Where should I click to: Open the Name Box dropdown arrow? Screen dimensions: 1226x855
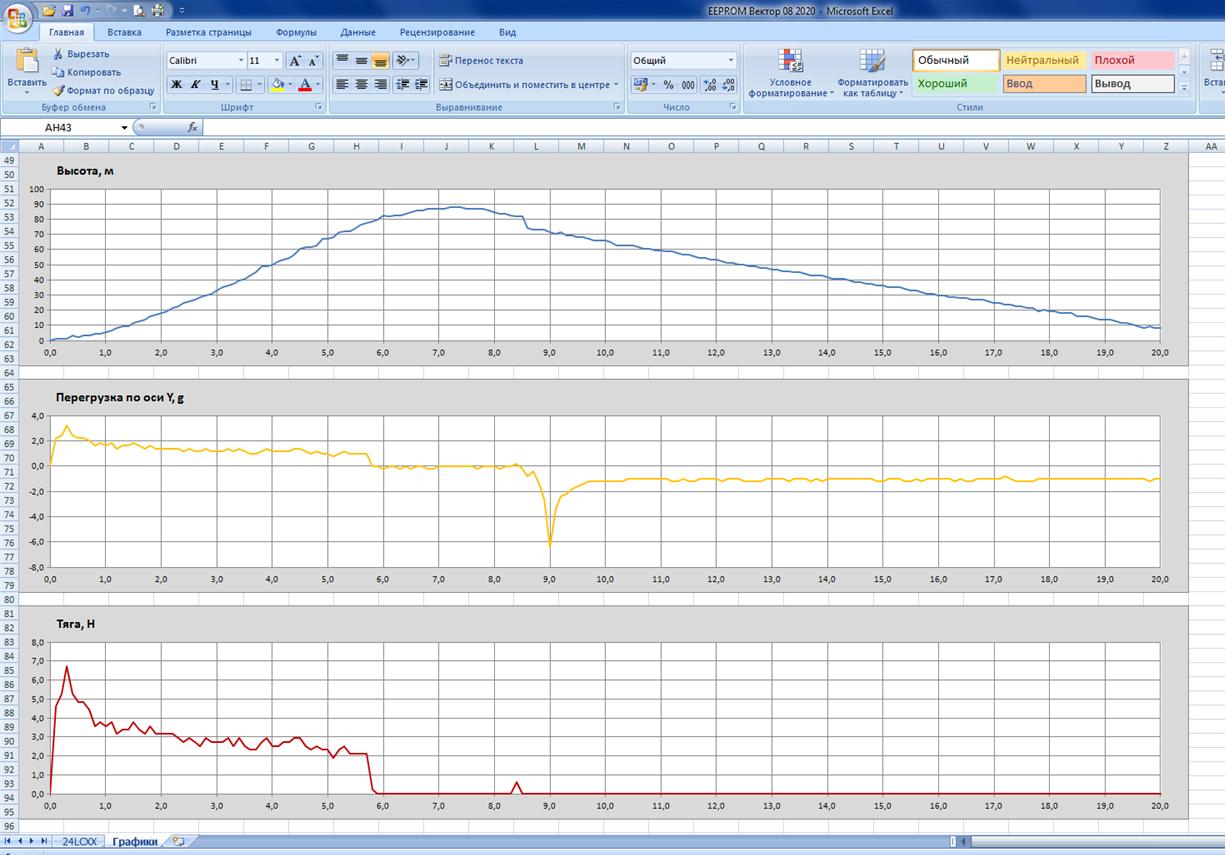pyautogui.click(x=125, y=128)
